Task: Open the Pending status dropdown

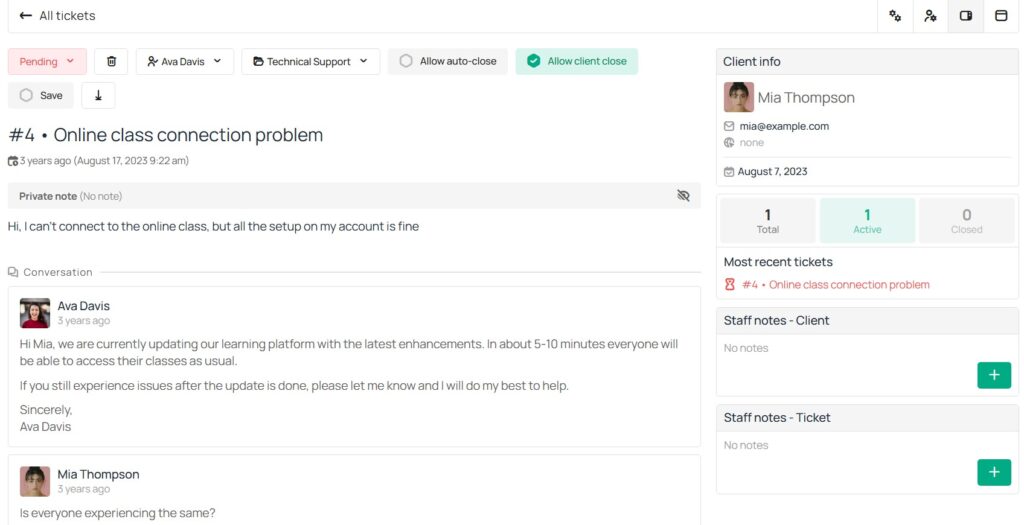Action: (47, 62)
